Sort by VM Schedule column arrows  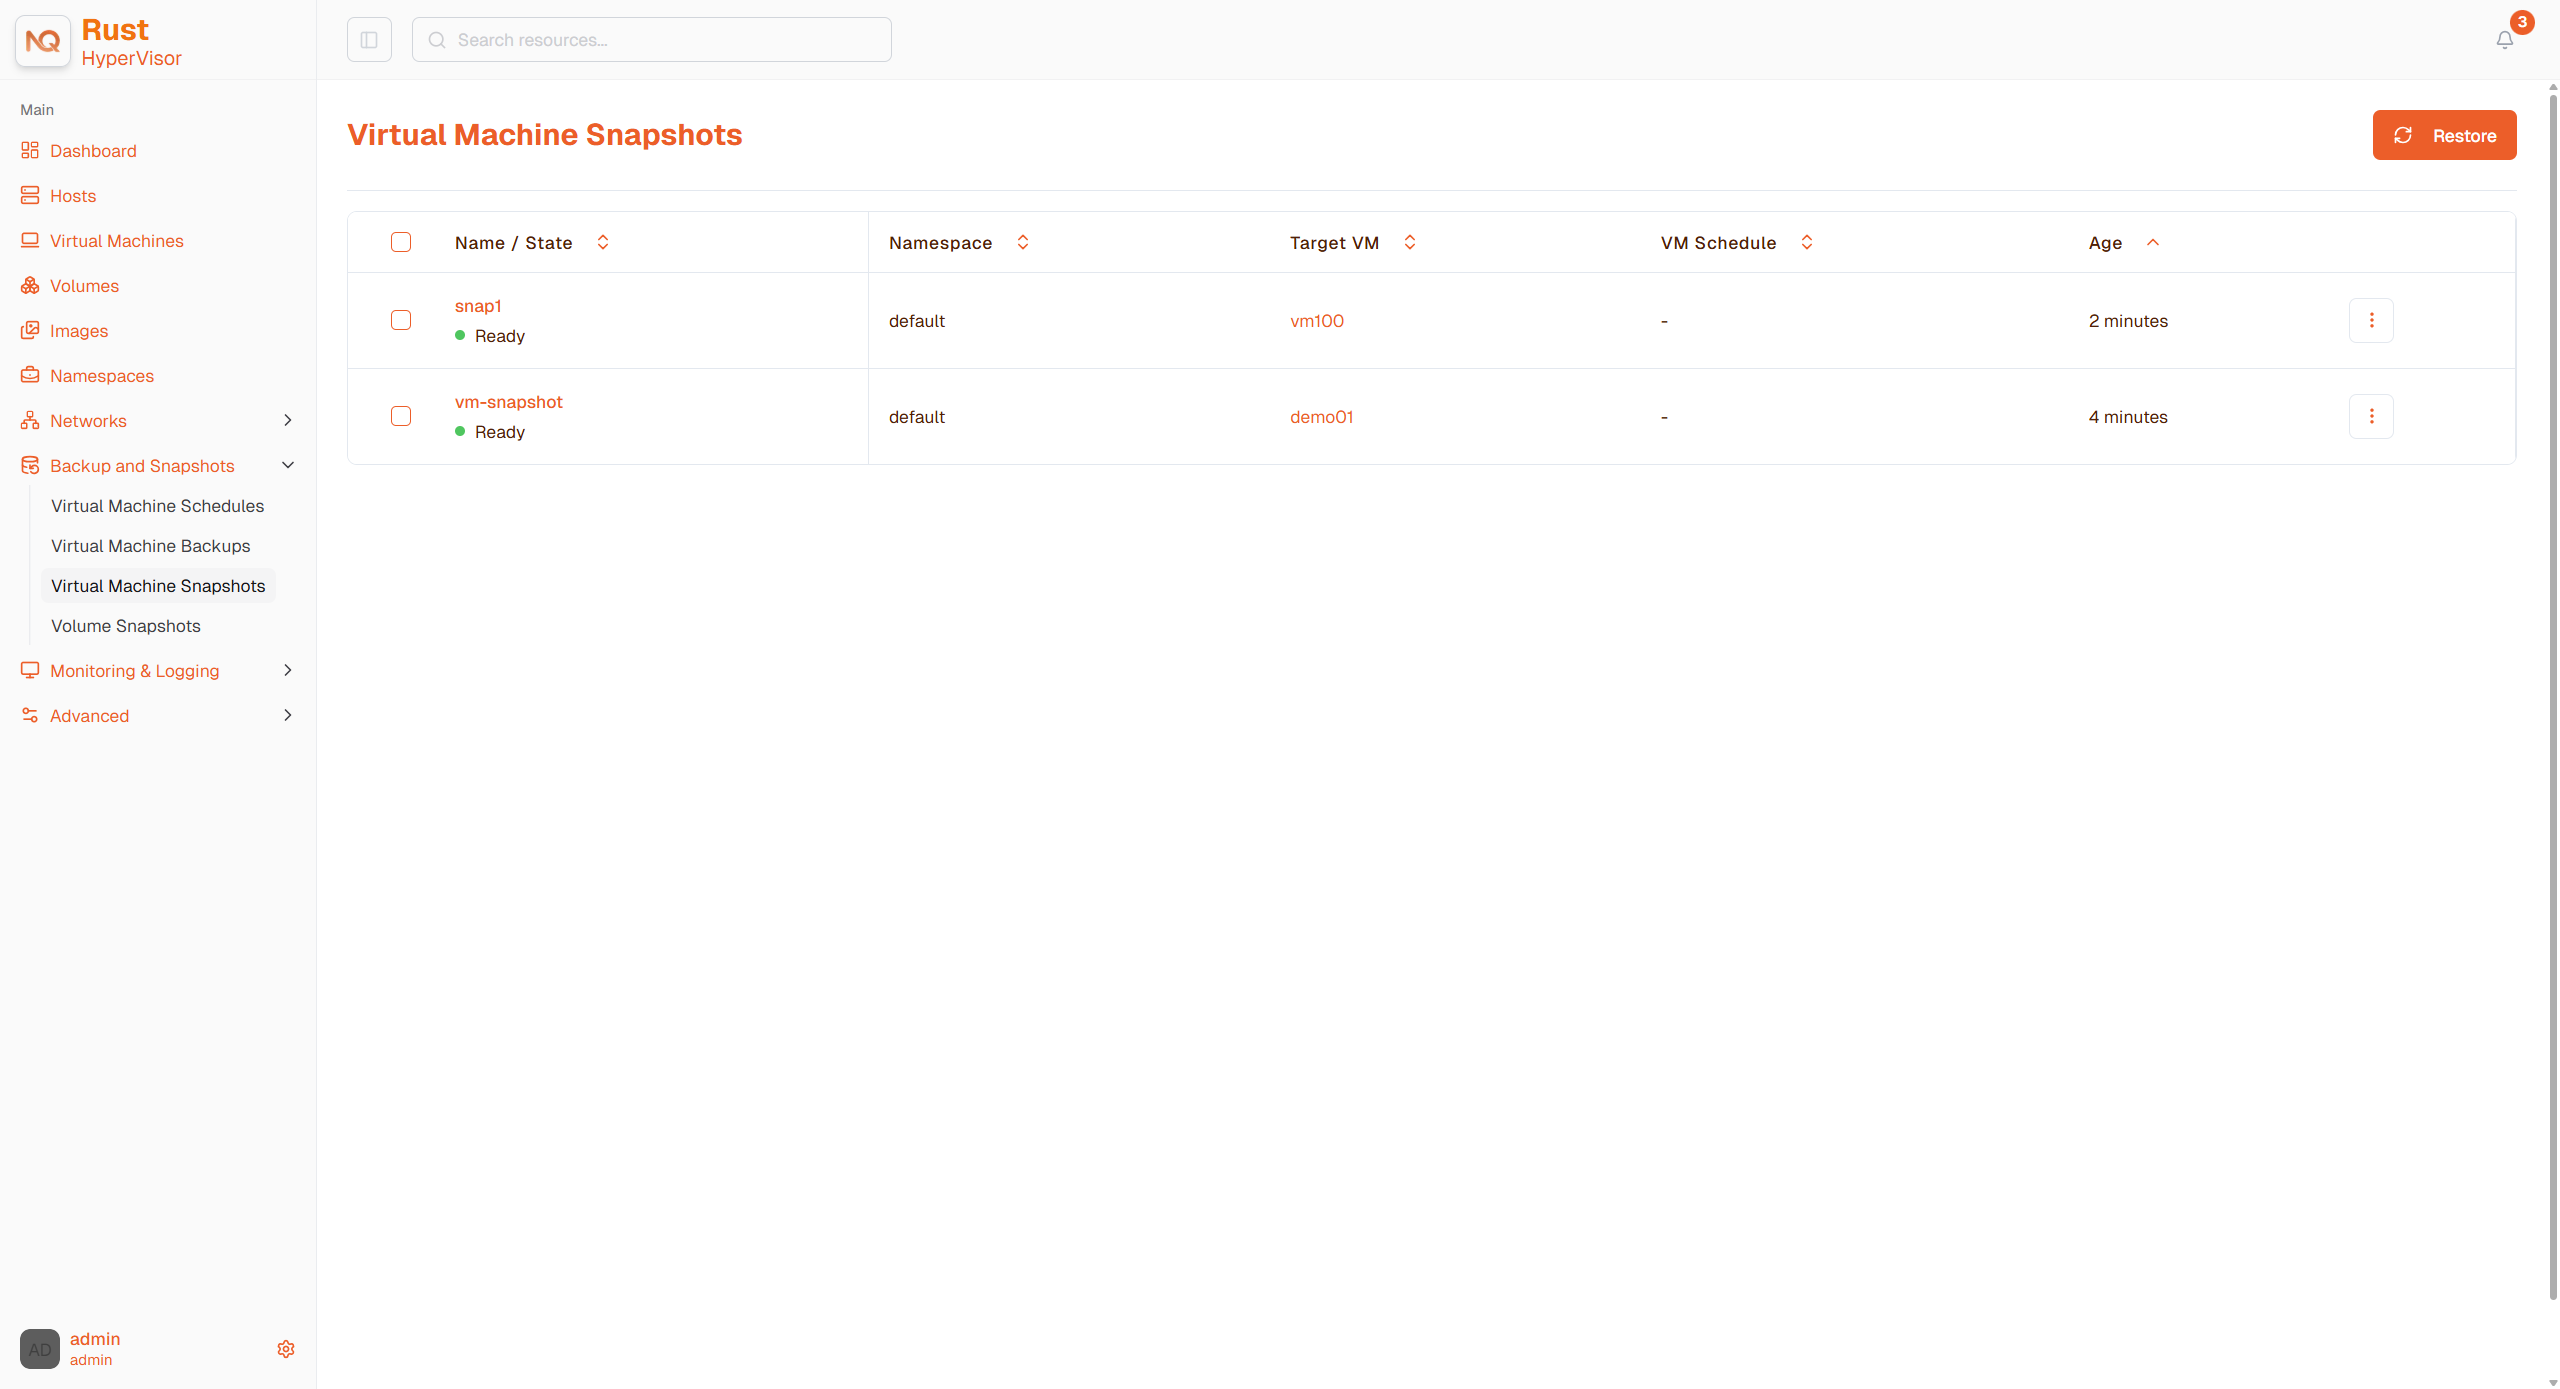[x=1807, y=242]
